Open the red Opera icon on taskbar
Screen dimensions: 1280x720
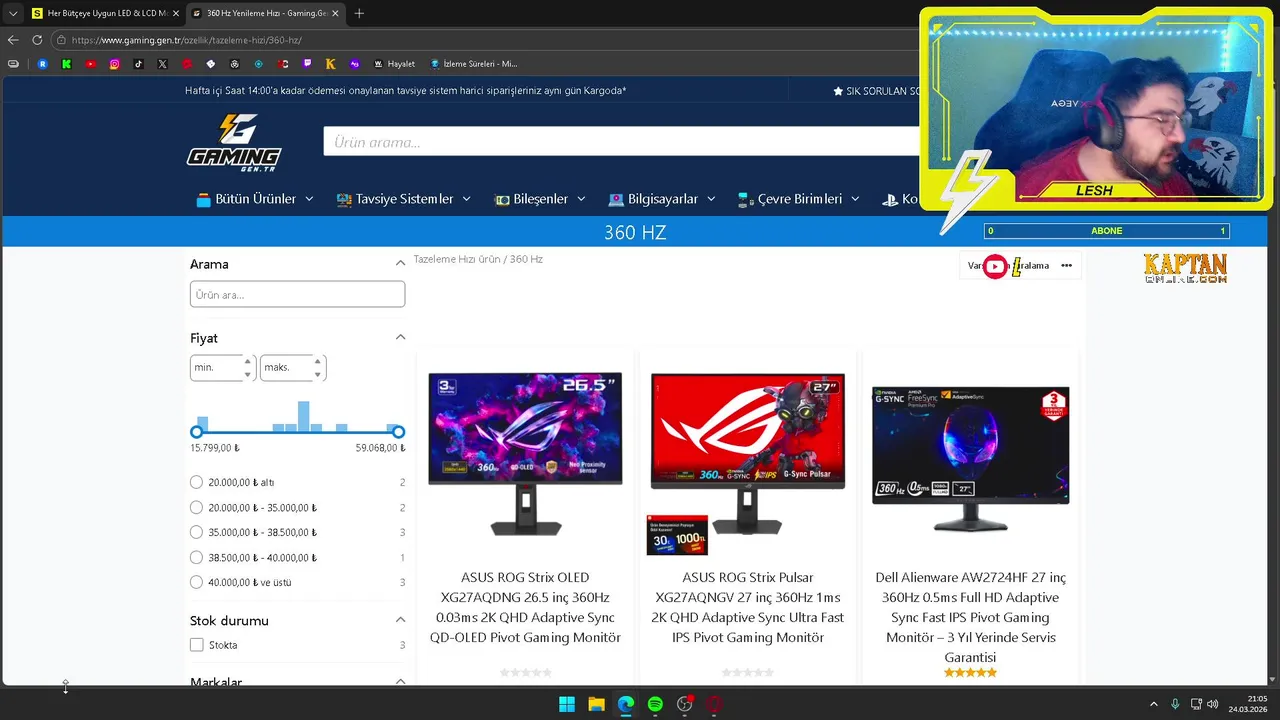coord(714,704)
